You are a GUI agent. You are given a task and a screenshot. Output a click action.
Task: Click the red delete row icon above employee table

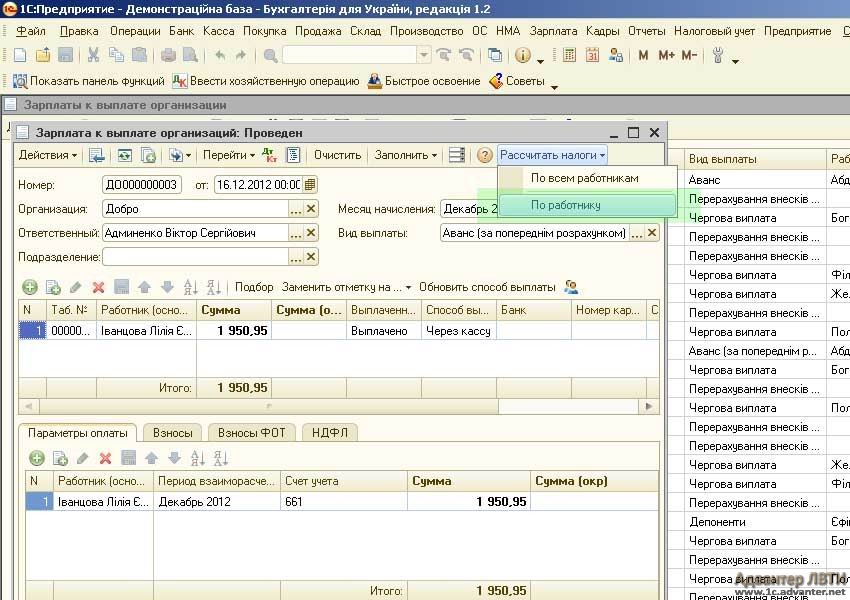click(x=98, y=287)
